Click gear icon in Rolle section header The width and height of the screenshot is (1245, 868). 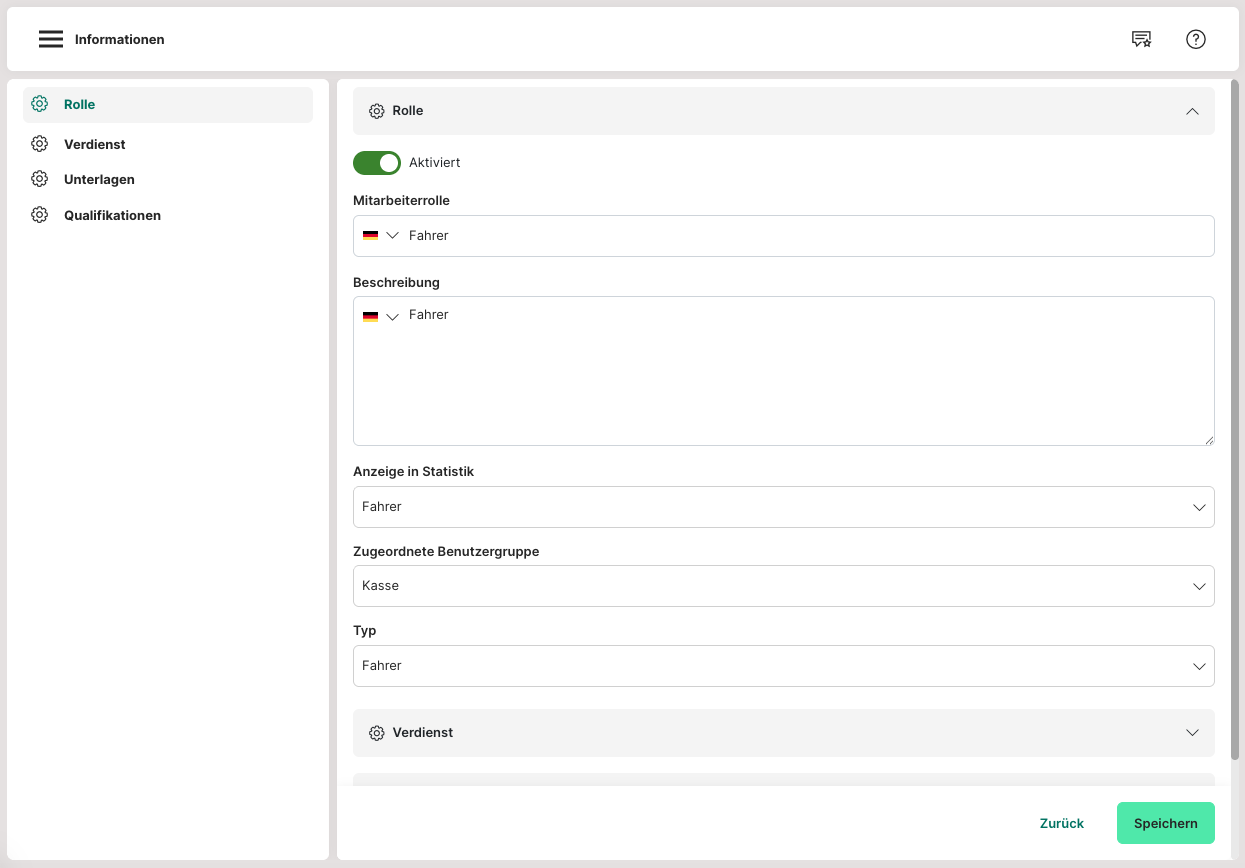377,111
